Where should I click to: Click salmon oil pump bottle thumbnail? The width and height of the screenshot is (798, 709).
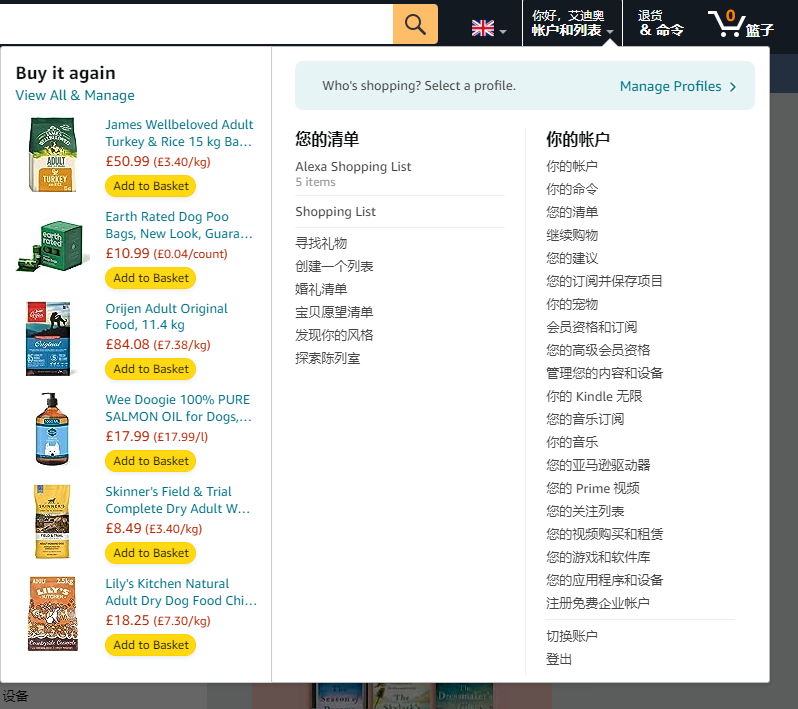tap(52, 429)
